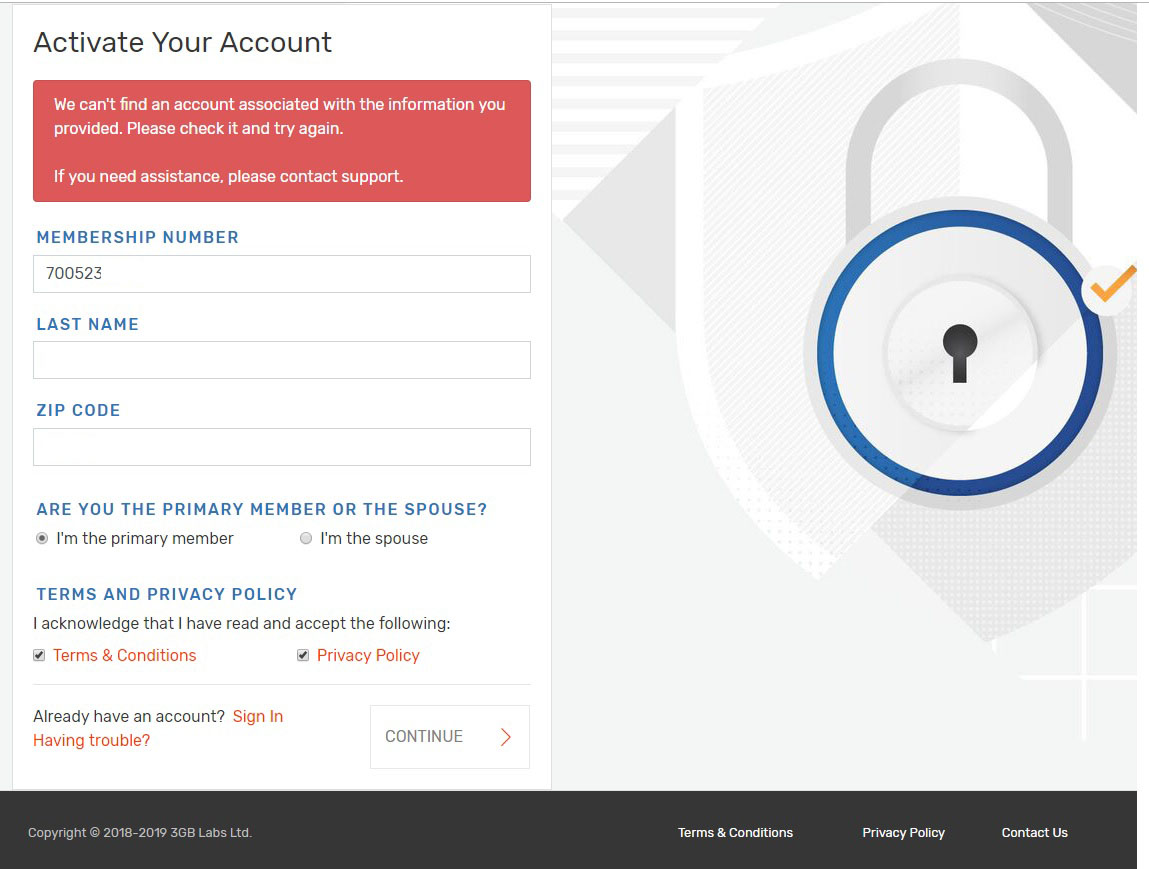This screenshot has height=869, width=1149.
Task: Click the red account-not-found error alert
Action: point(281,140)
